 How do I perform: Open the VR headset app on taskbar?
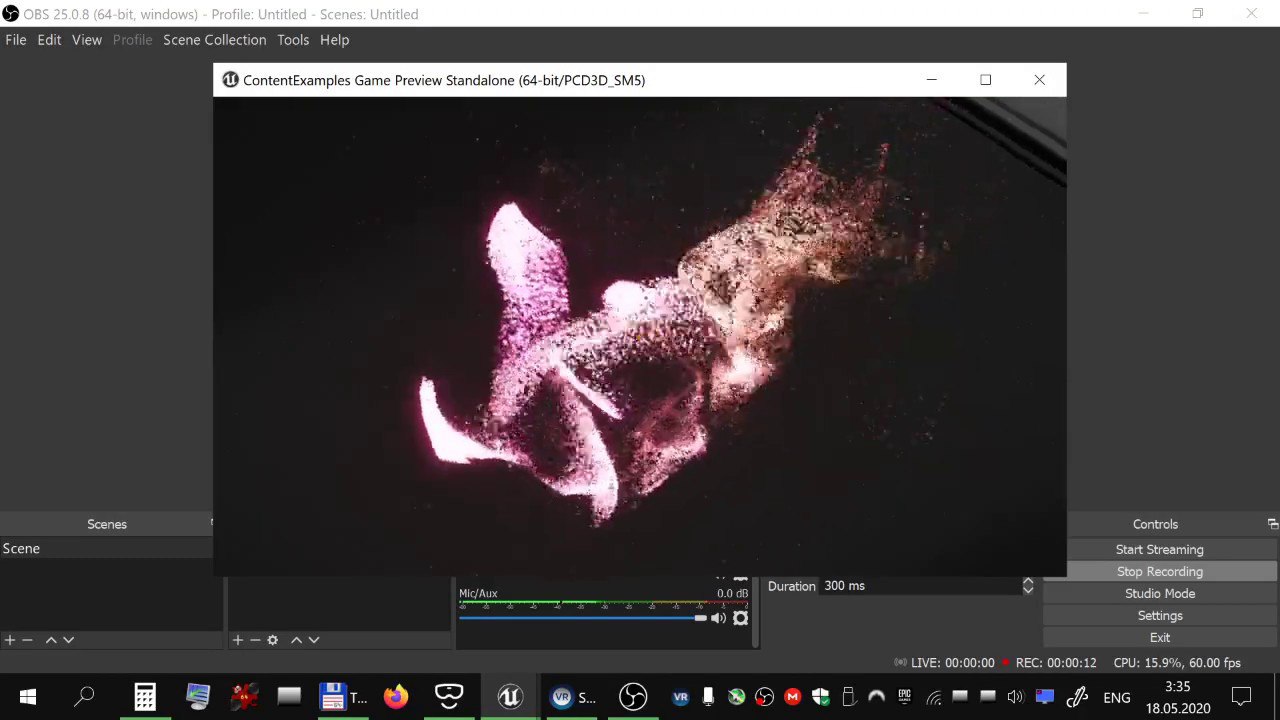449,697
